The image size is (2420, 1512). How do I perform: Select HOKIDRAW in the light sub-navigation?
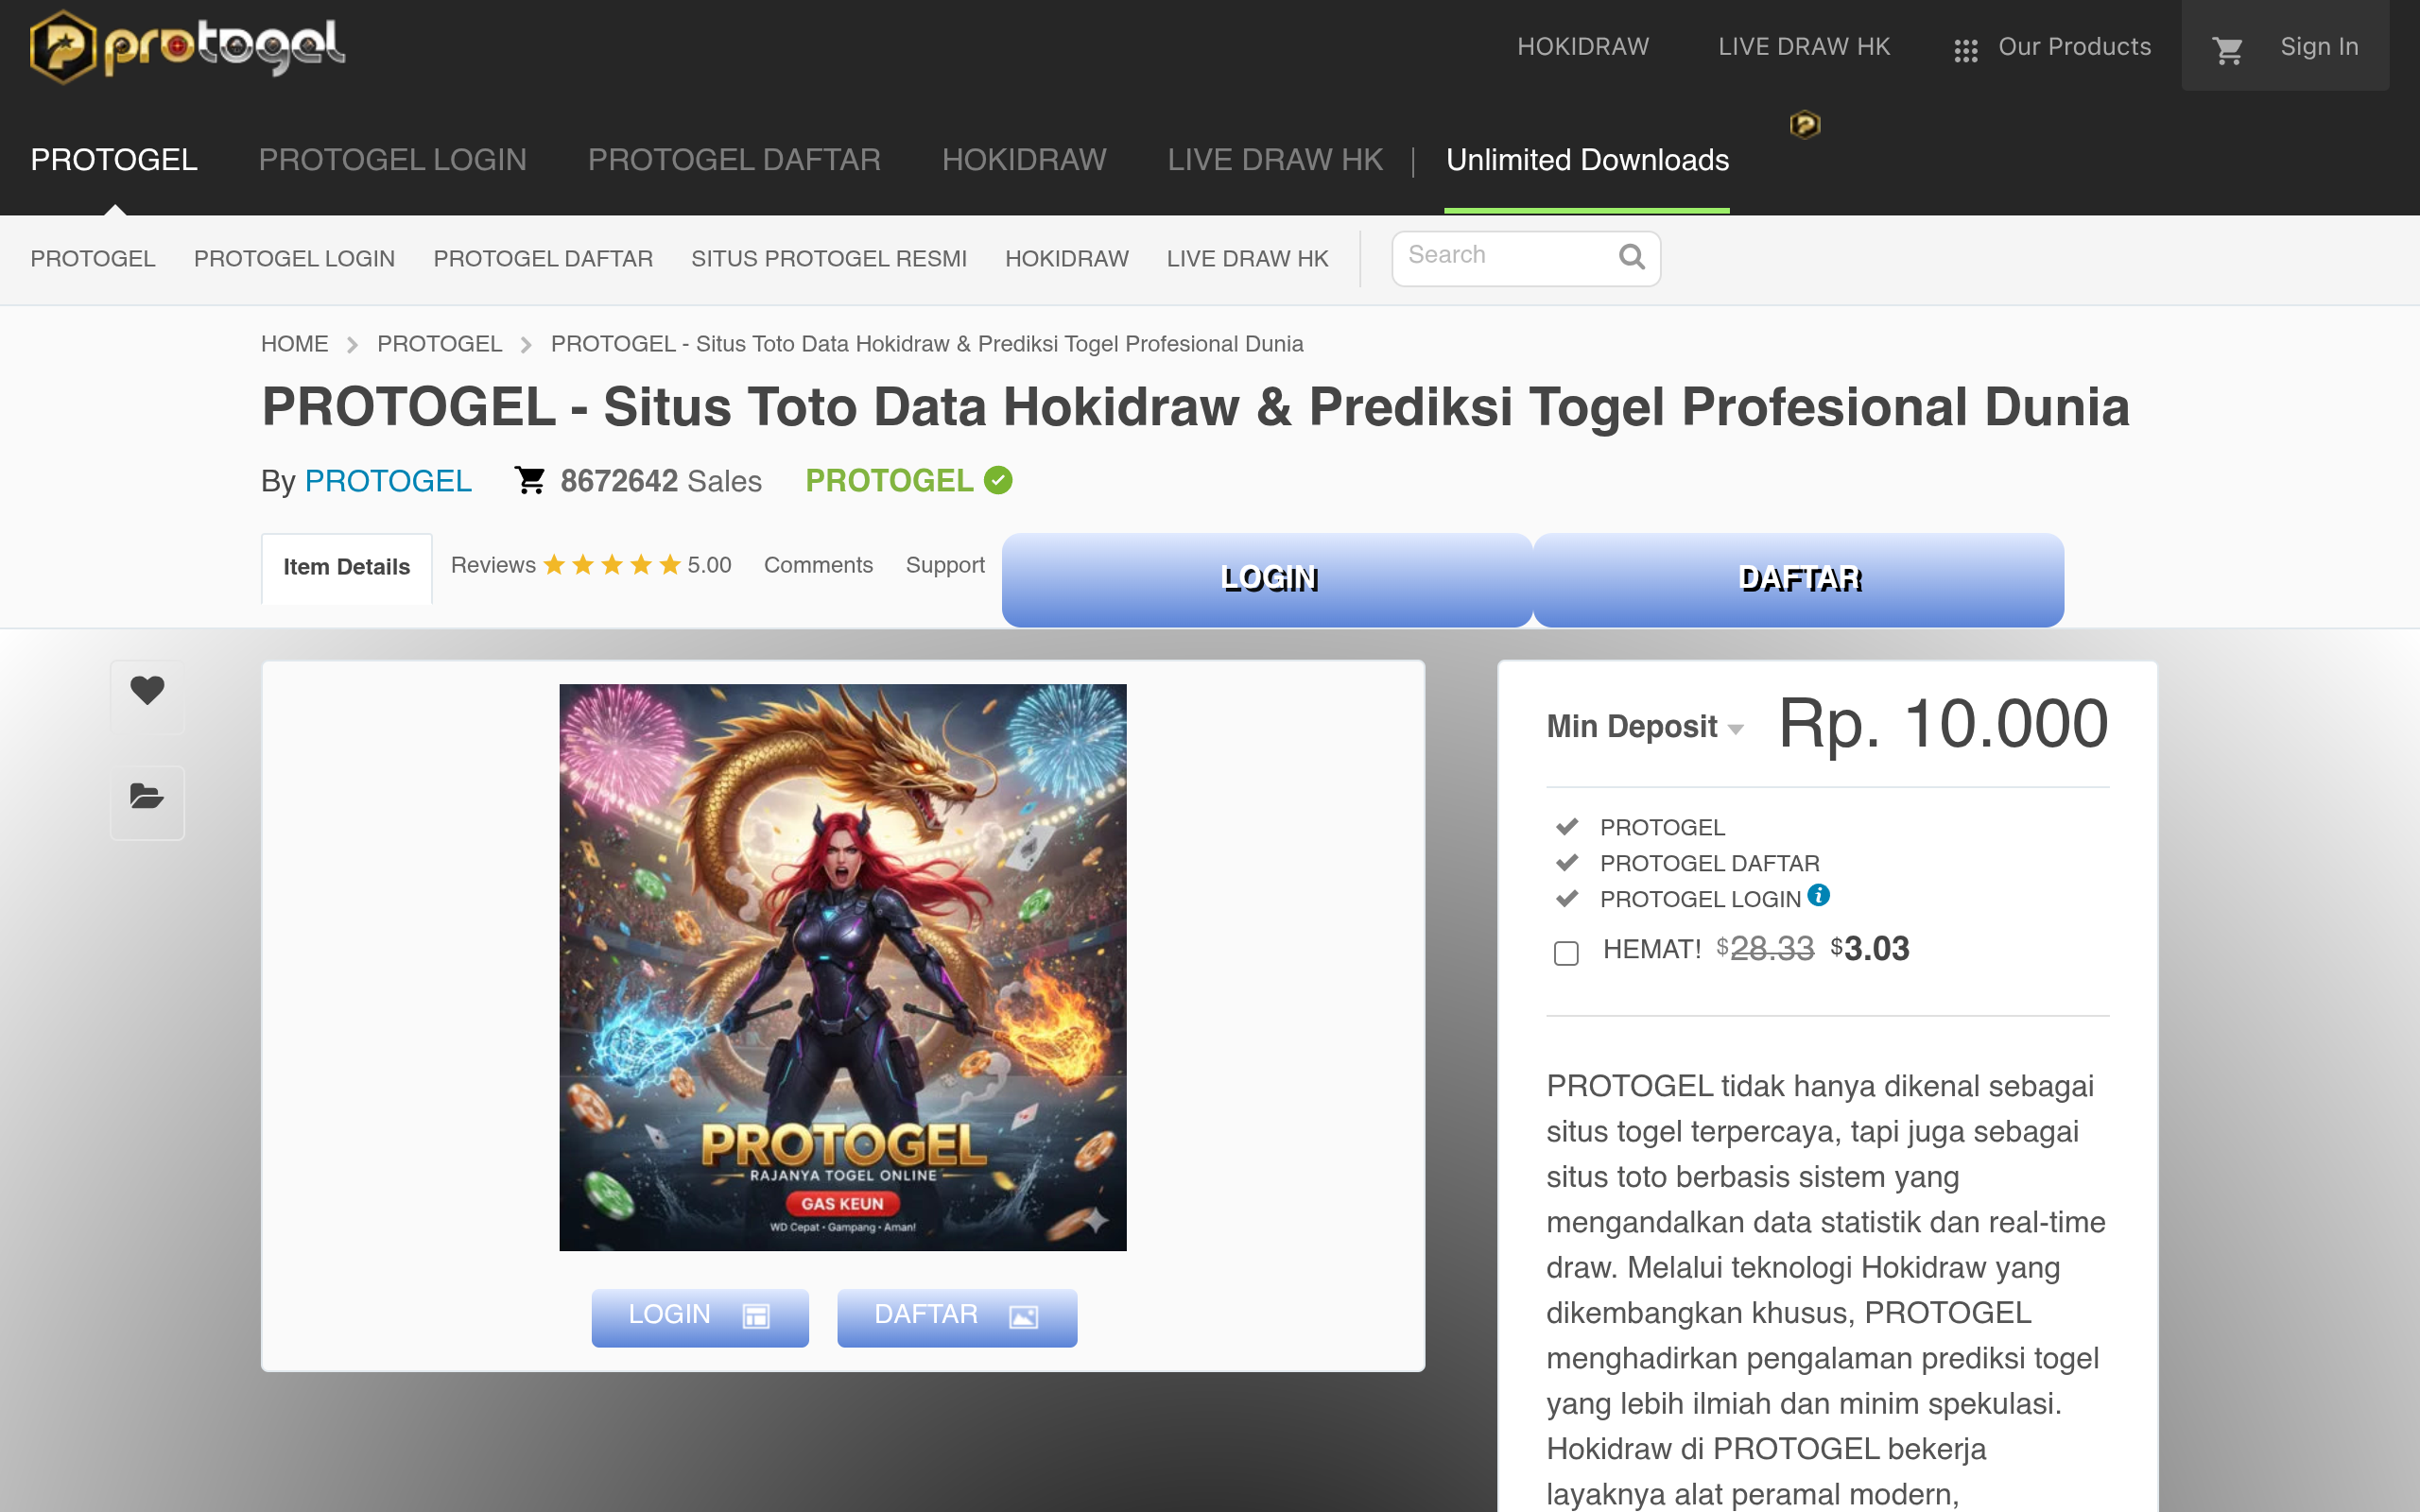click(1067, 259)
